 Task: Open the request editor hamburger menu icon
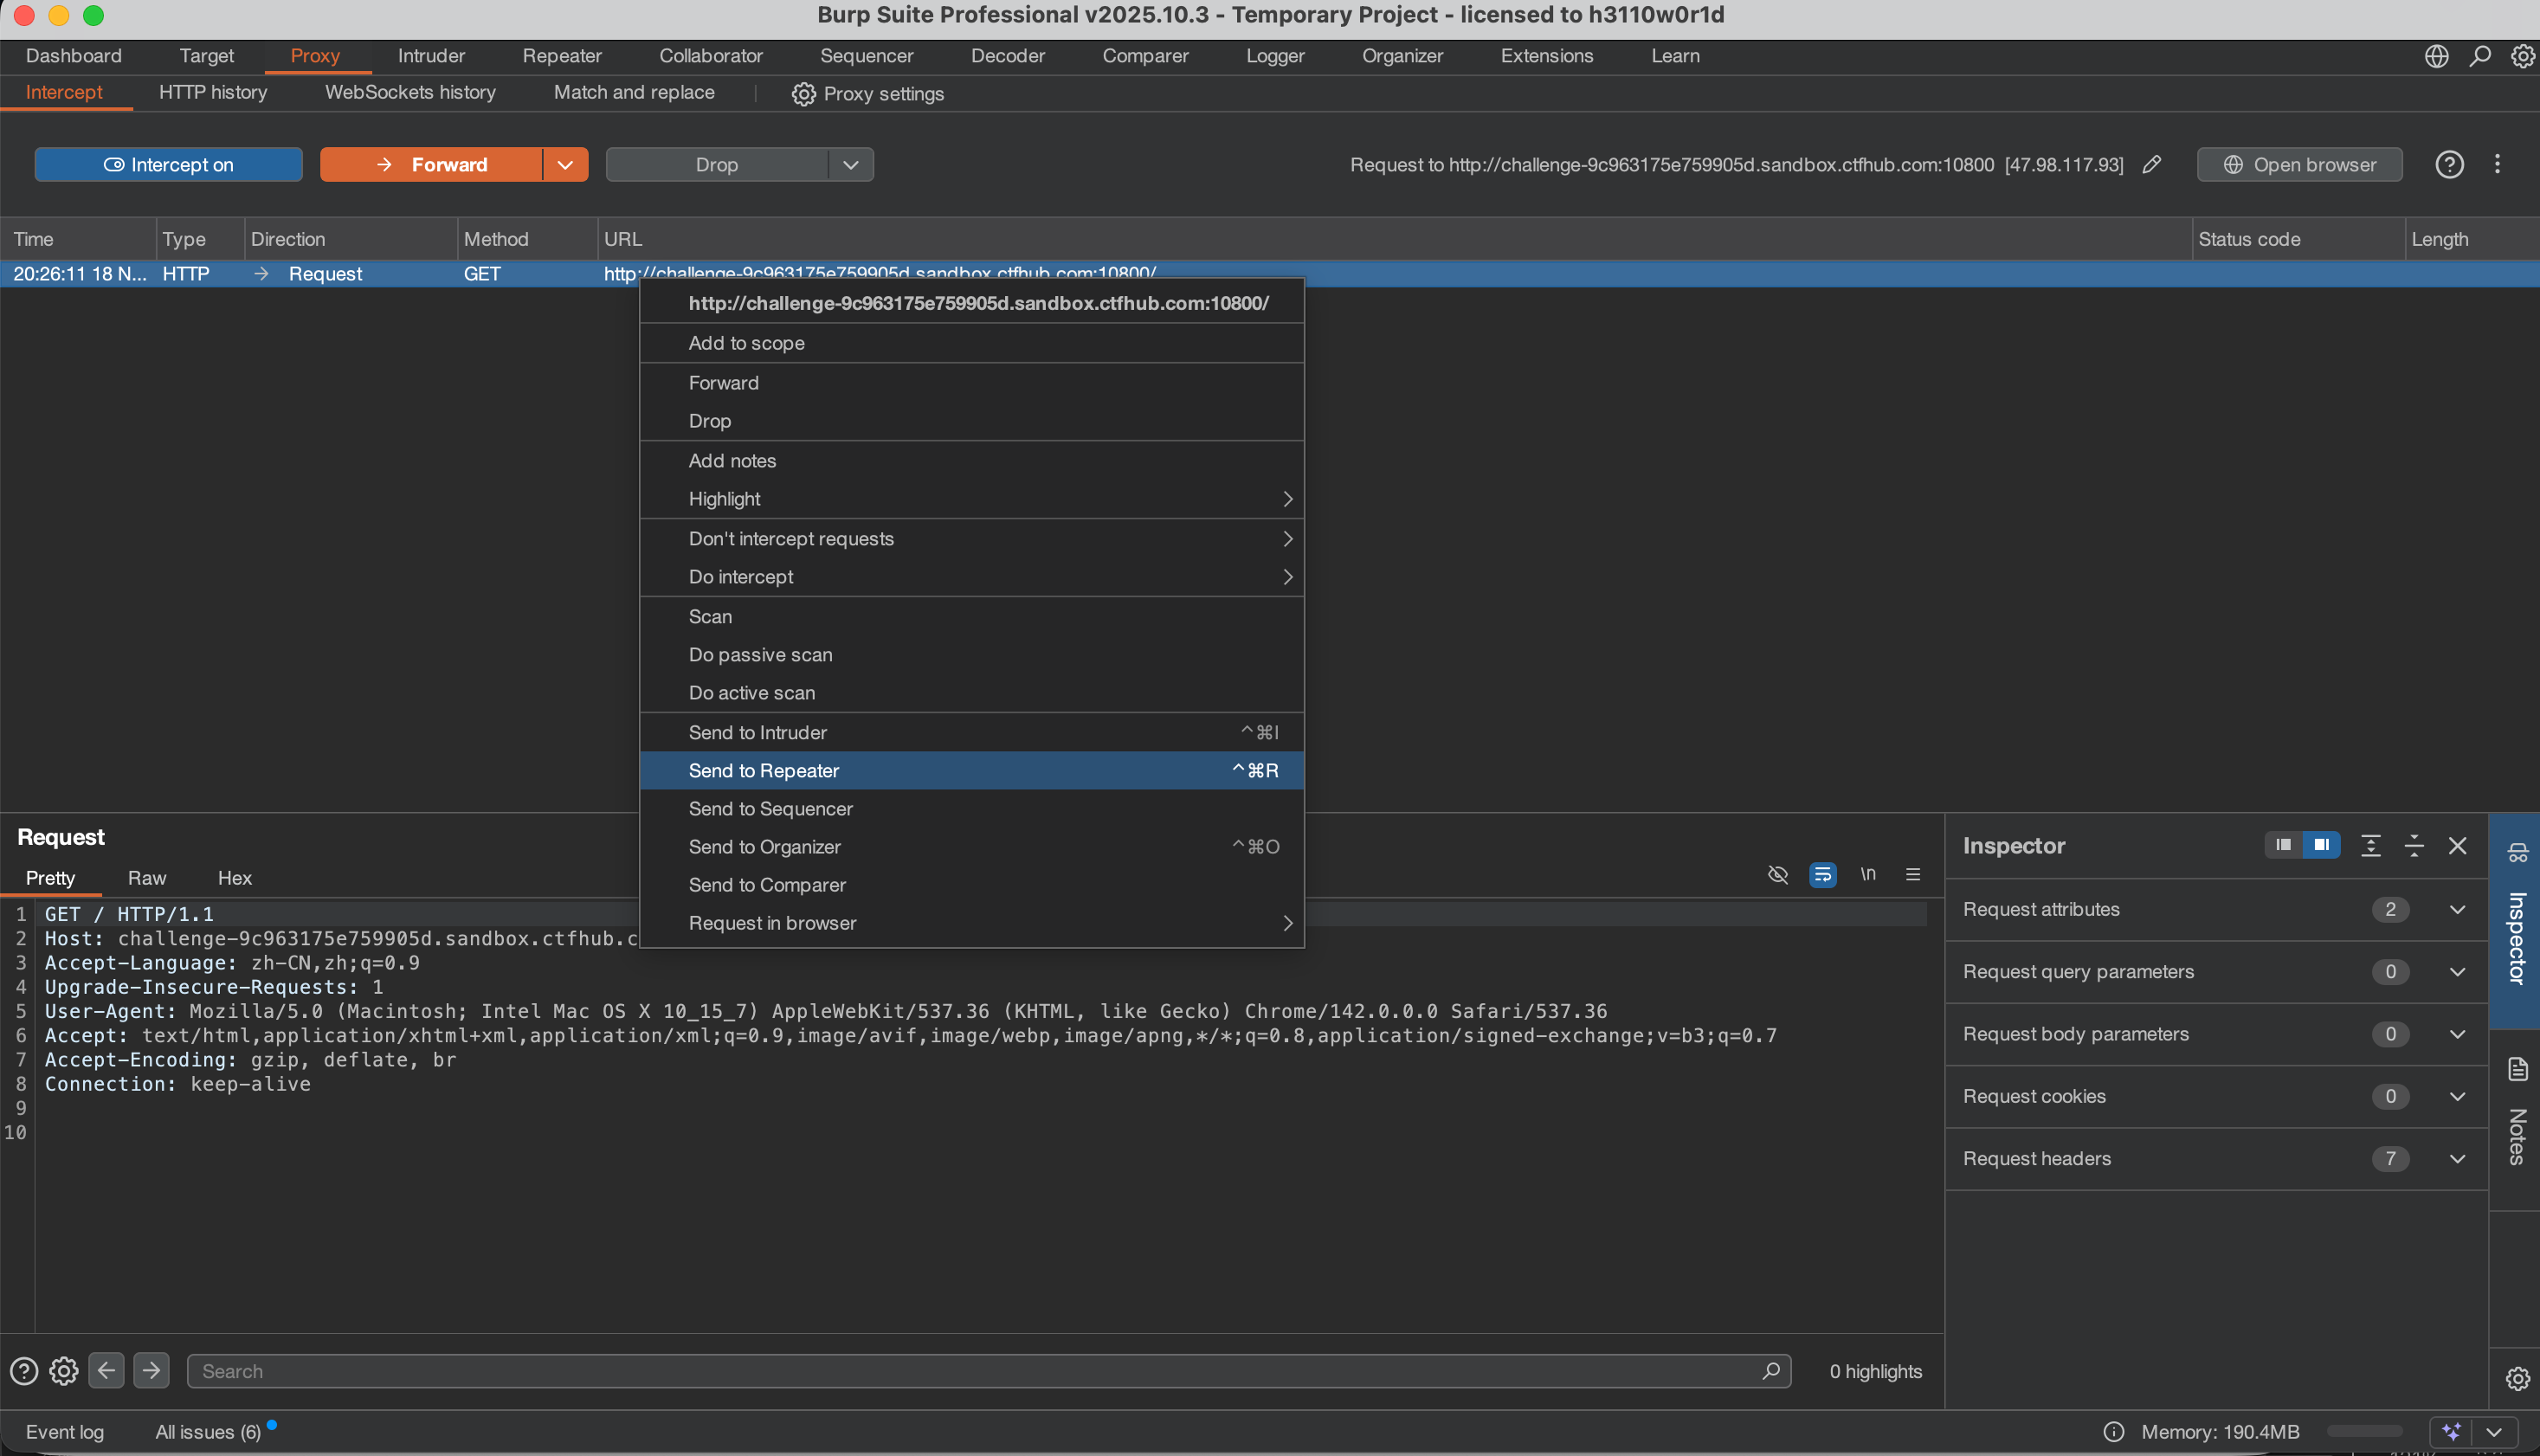pos(1912,875)
